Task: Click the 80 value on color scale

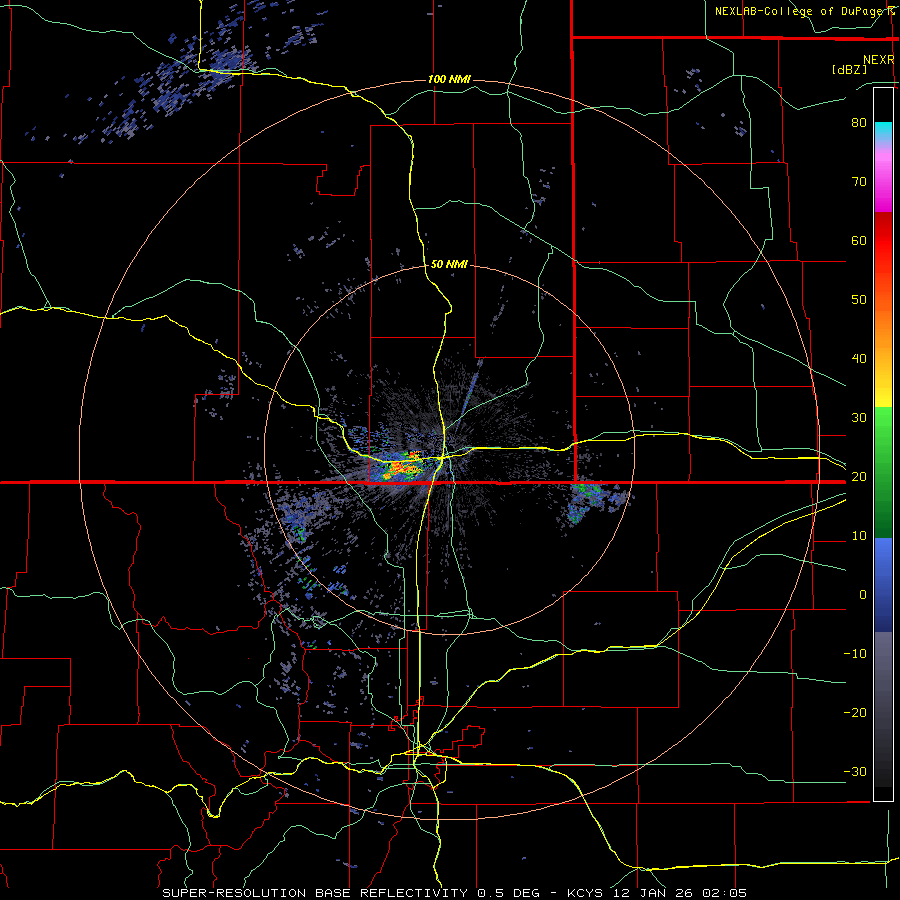Action: click(859, 123)
